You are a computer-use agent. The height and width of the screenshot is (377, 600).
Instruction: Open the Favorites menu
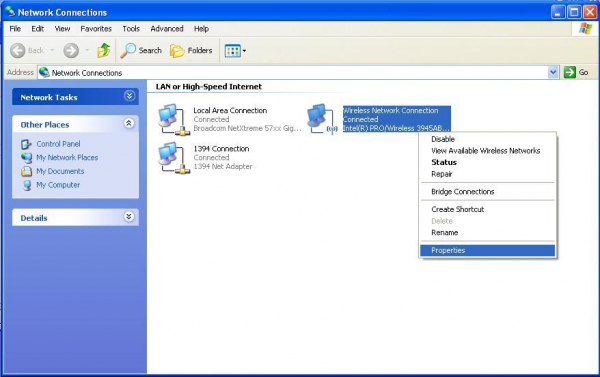click(96, 29)
